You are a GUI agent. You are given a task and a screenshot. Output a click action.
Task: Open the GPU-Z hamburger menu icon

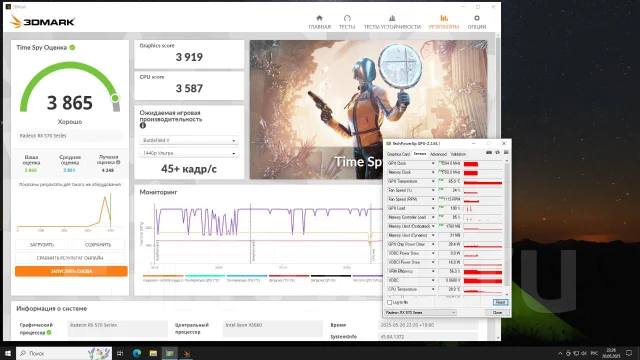(x=506, y=153)
